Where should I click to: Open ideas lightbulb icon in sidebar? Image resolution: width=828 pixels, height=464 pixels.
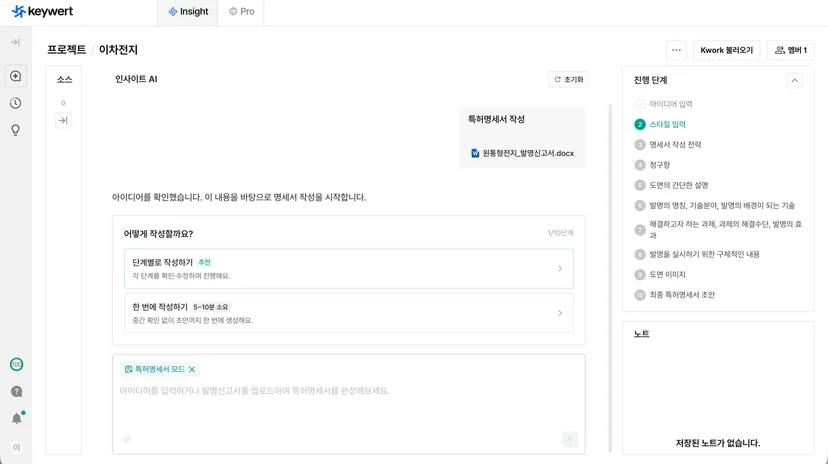pyautogui.click(x=15, y=130)
